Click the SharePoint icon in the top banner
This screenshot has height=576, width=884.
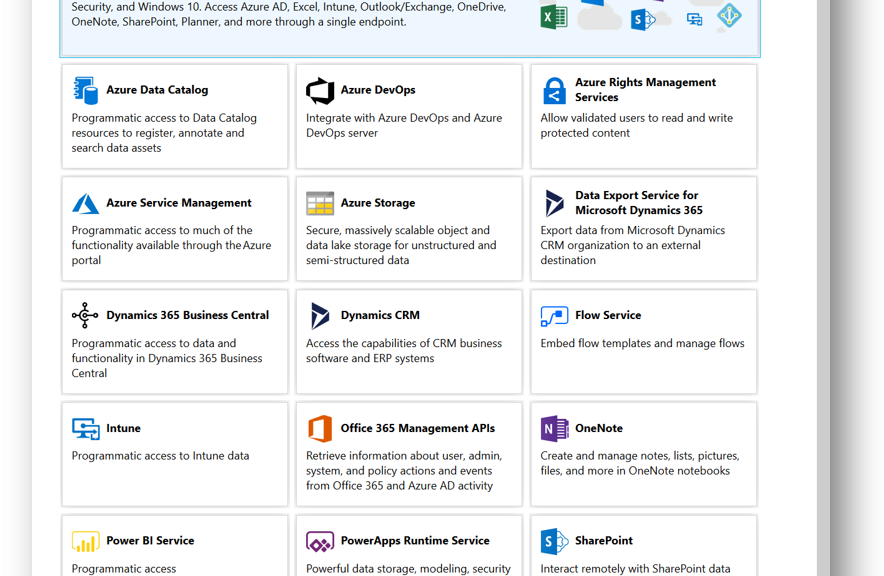(x=643, y=20)
